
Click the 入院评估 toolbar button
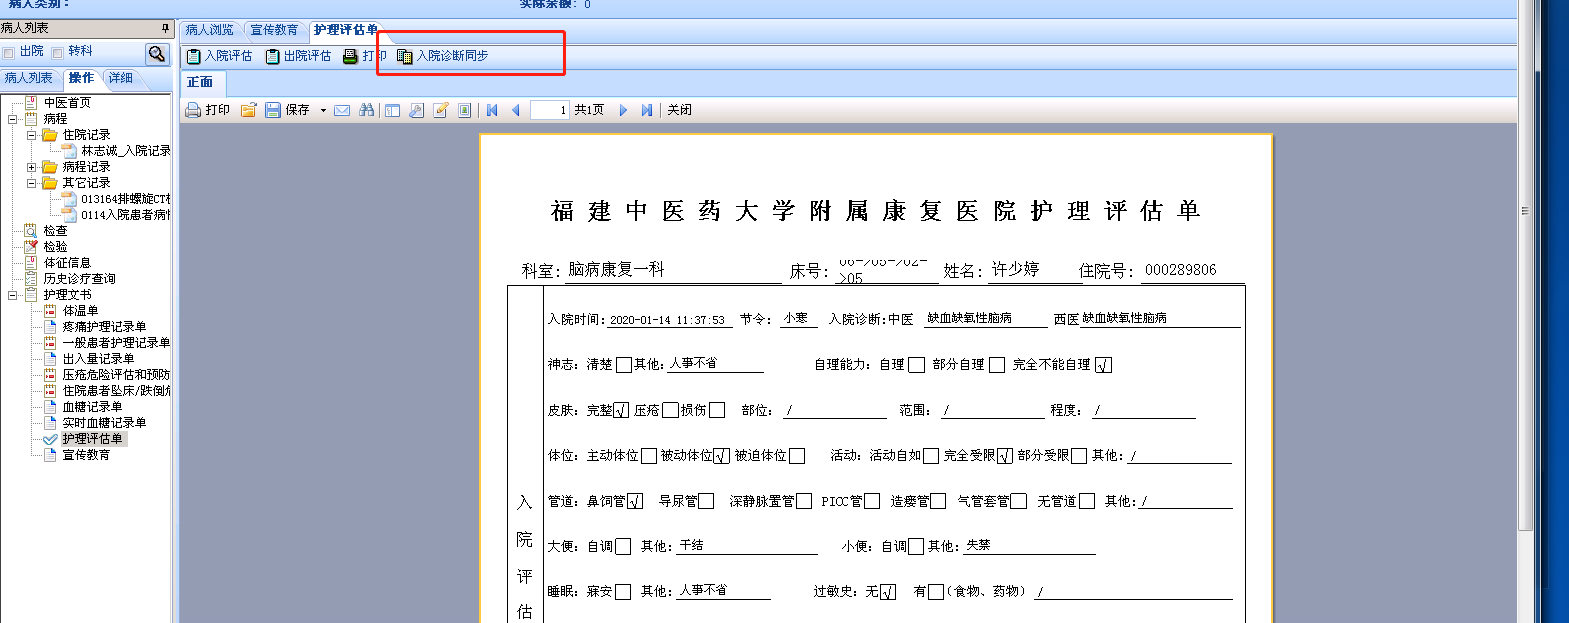220,56
